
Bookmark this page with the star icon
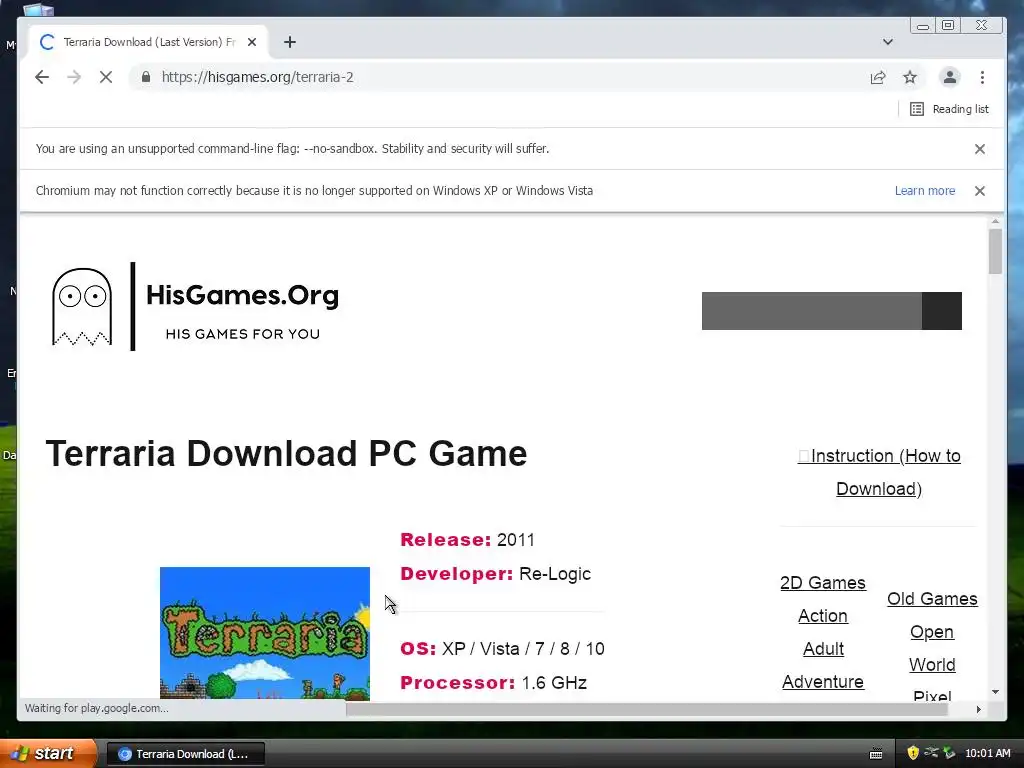tap(910, 78)
